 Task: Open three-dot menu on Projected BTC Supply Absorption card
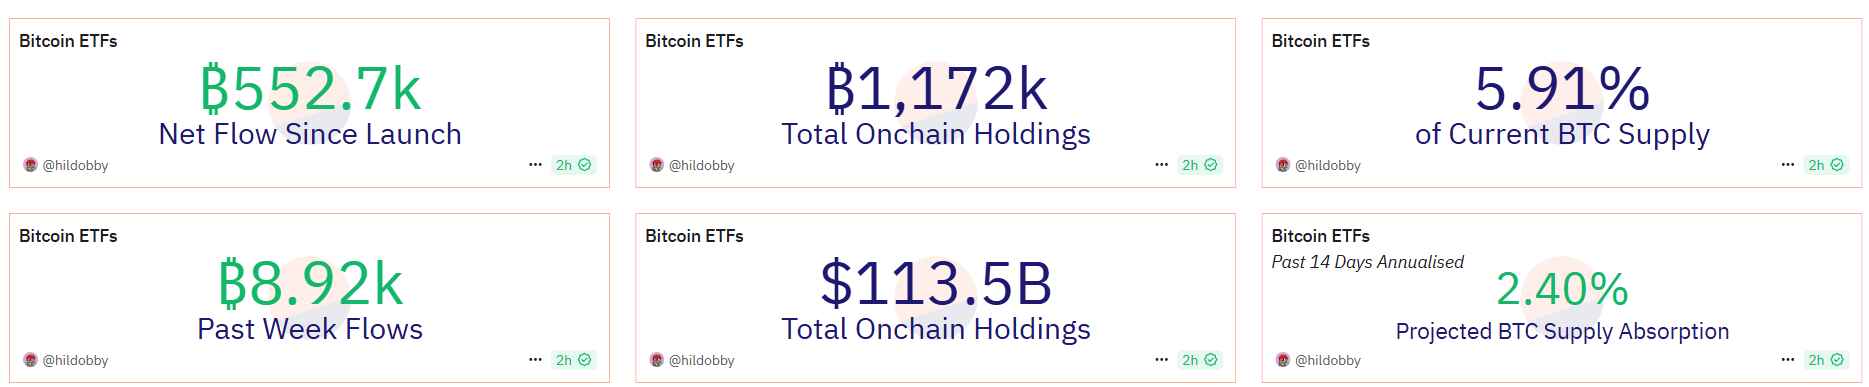(1788, 360)
